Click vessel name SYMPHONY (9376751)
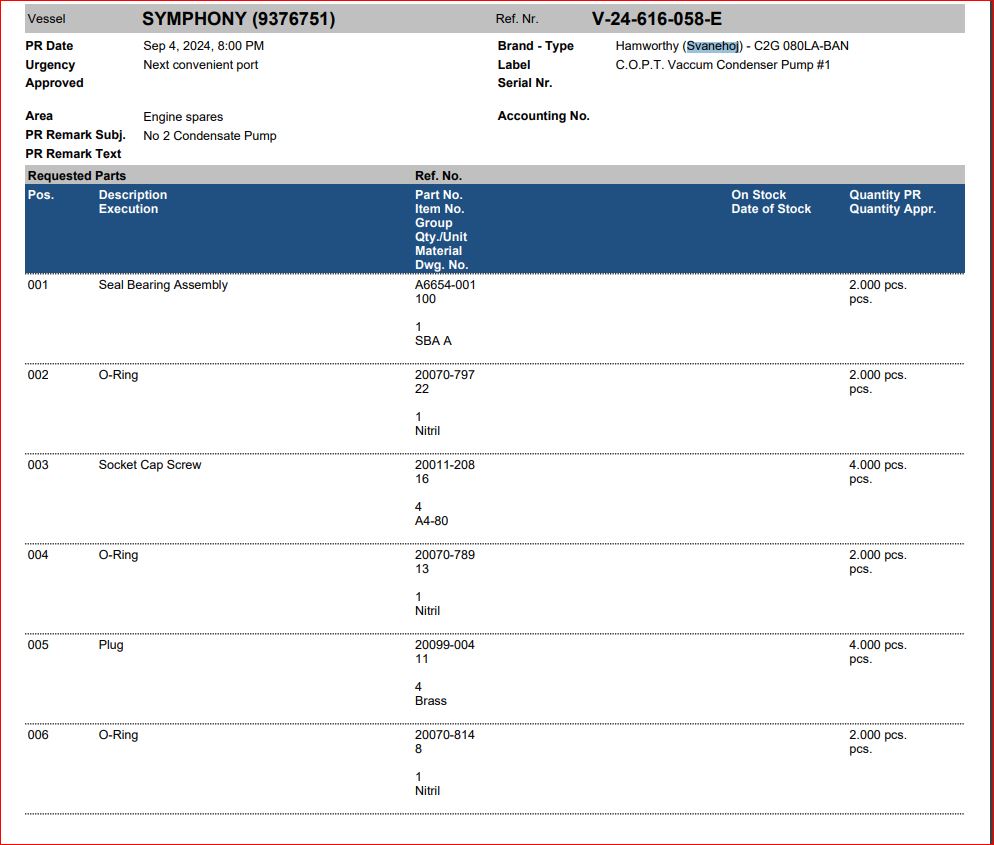994x845 pixels. [238, 19]
